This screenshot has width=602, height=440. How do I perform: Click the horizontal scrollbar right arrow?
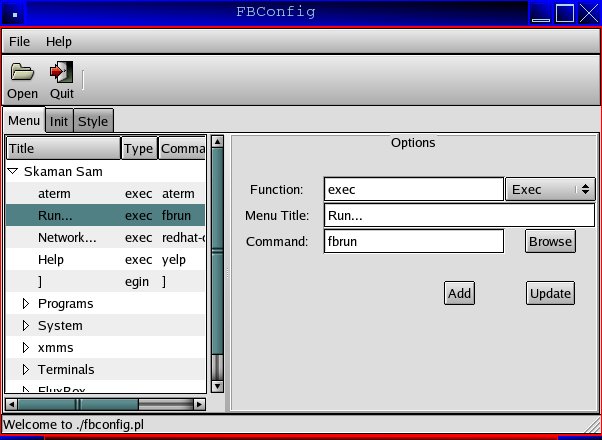pyautogui.click(x=199, y=404)
